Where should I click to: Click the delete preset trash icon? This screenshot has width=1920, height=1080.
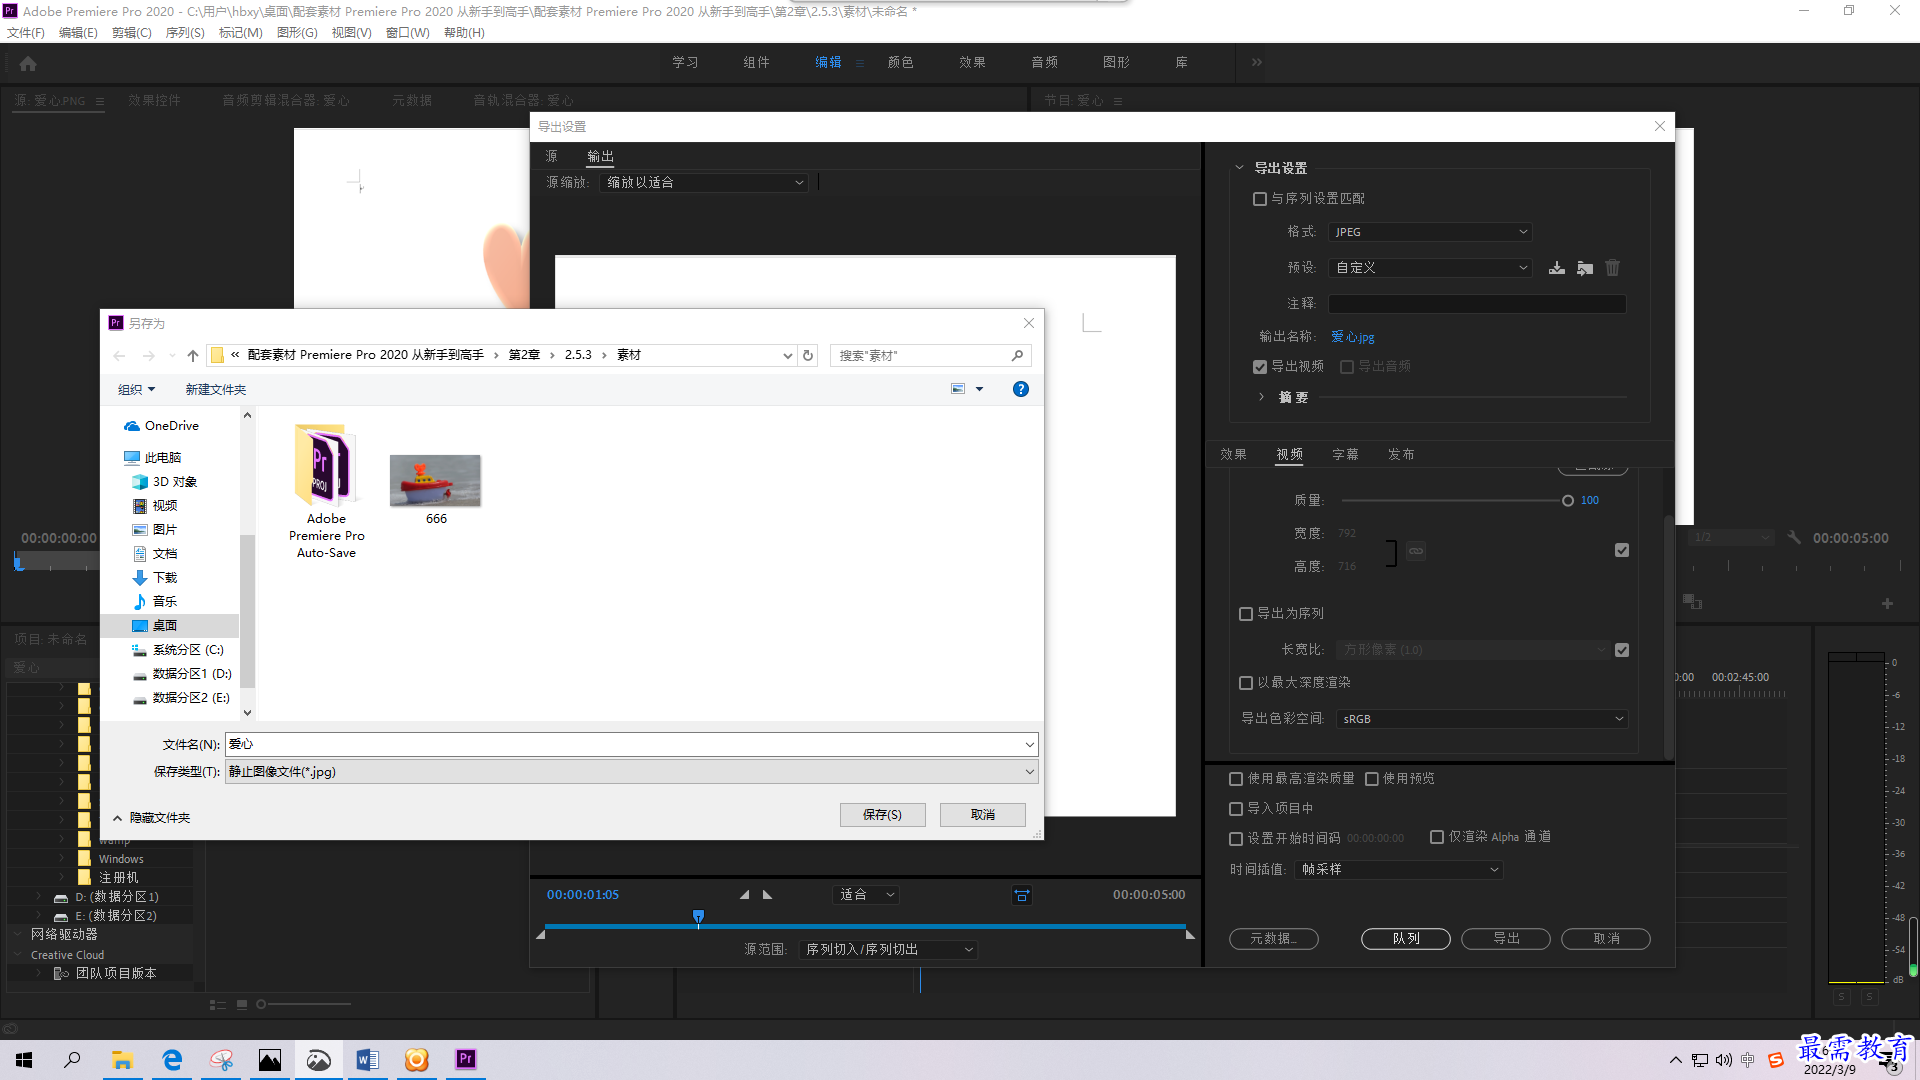click(1612, 268)
